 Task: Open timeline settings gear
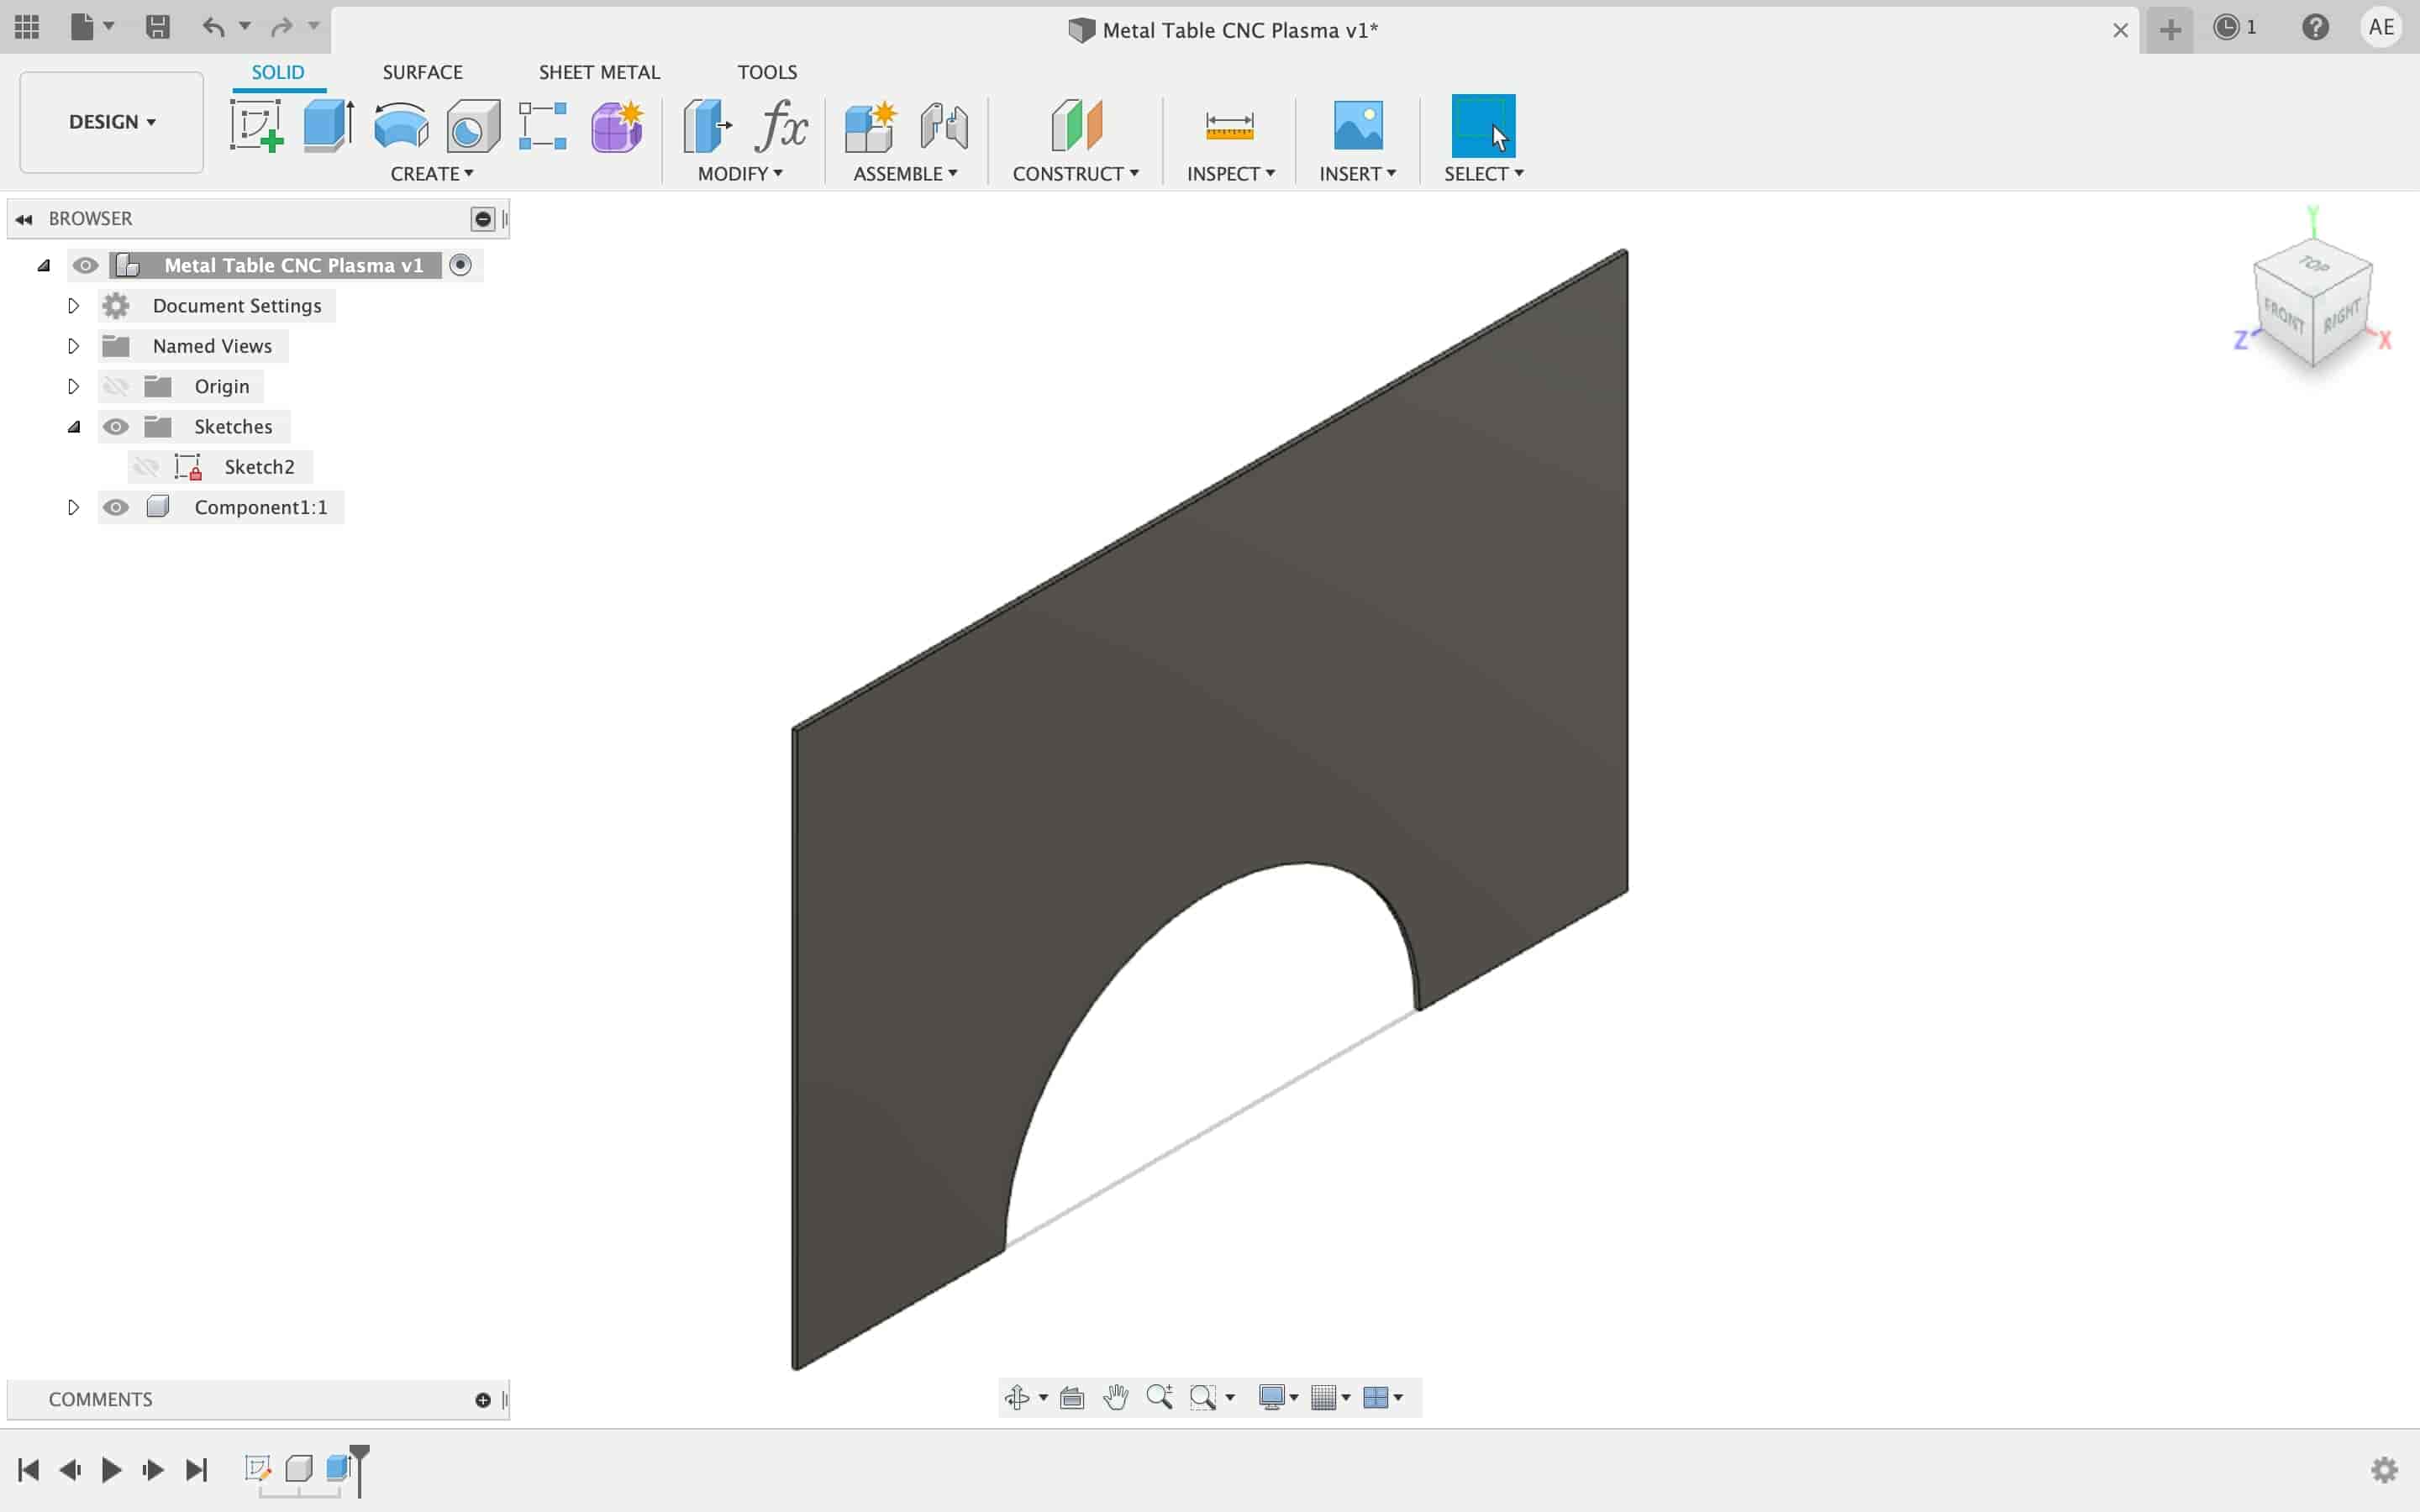pyautogui.click(x=2384, y=1470)
